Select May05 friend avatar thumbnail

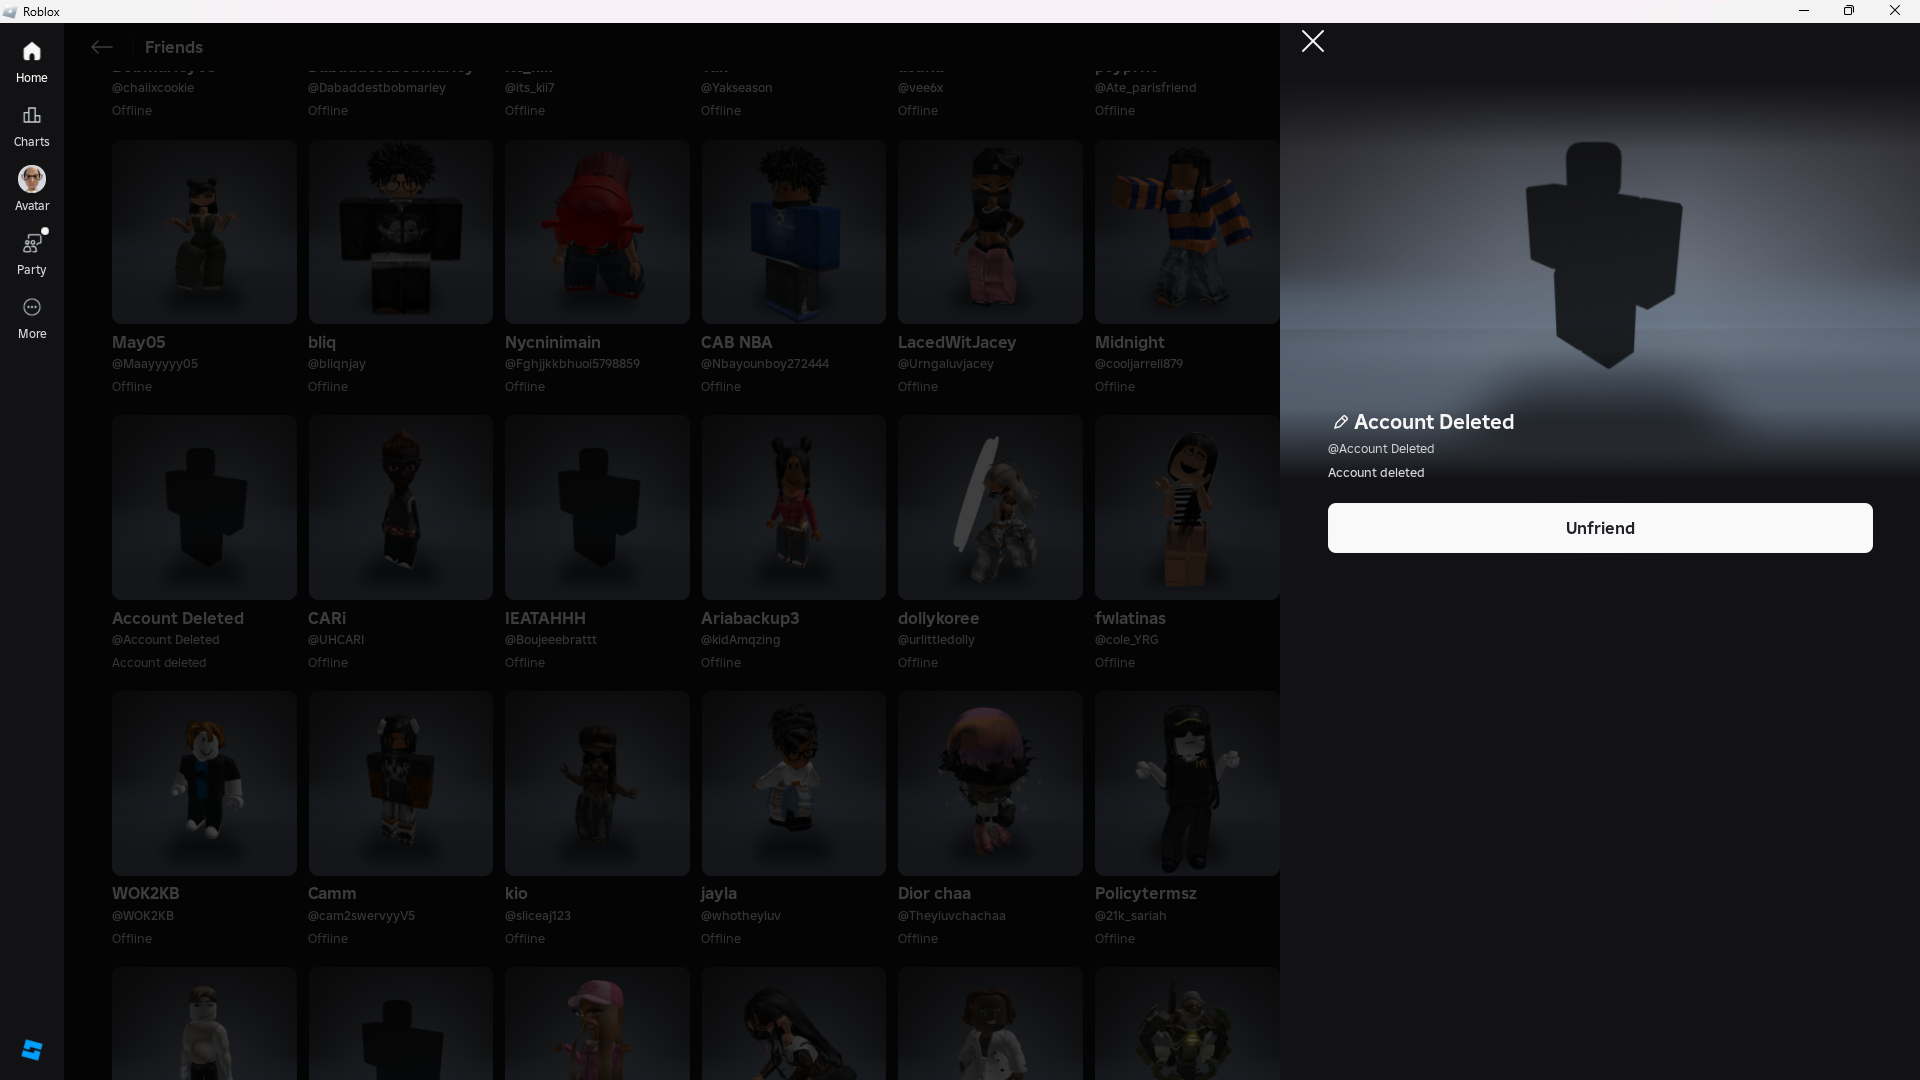[204, 232]
